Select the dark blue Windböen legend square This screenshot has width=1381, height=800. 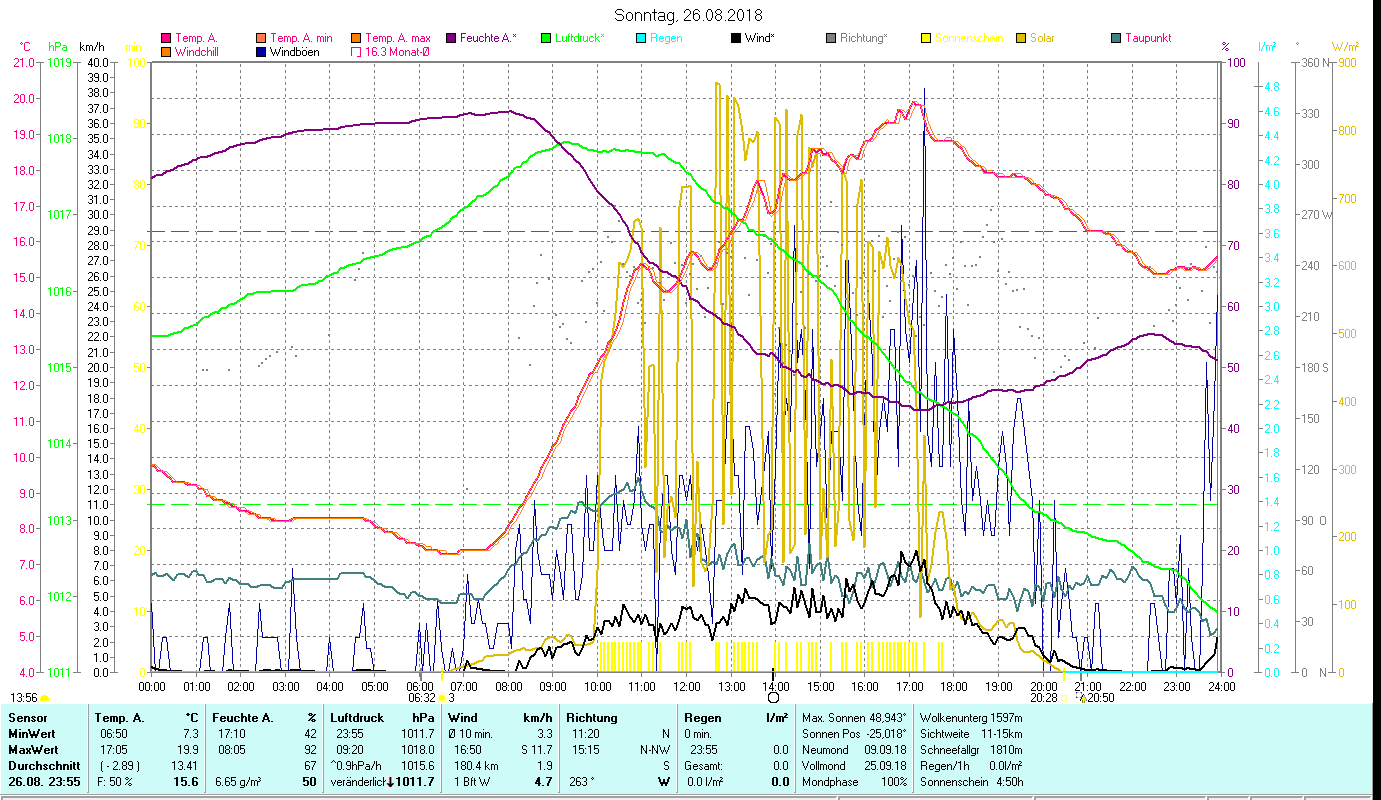(262, 52)
